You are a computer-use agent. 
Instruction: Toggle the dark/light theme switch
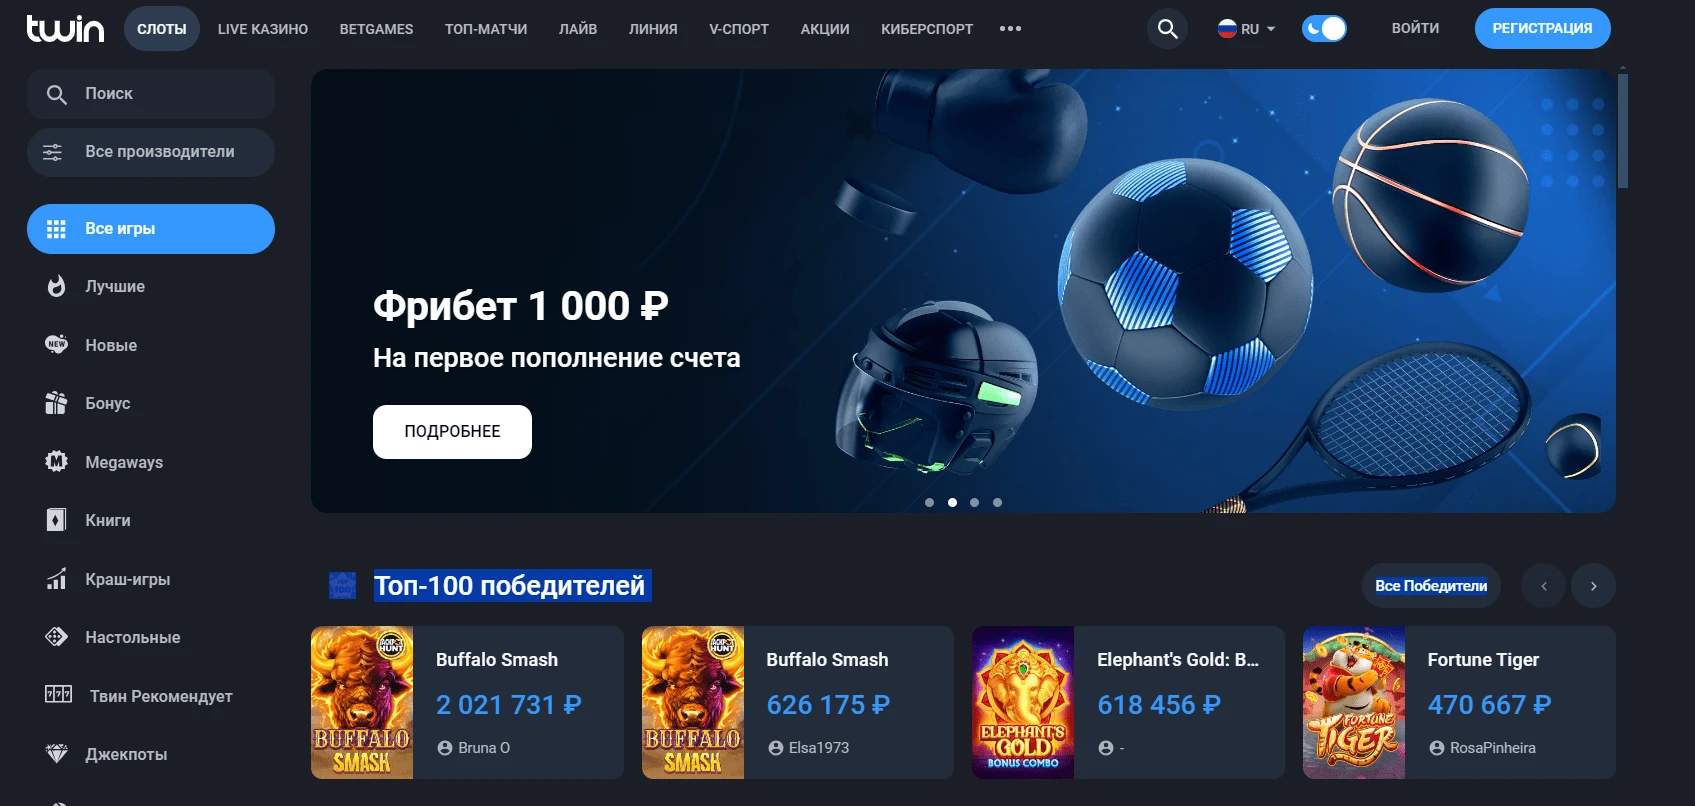pos(1324,29)
